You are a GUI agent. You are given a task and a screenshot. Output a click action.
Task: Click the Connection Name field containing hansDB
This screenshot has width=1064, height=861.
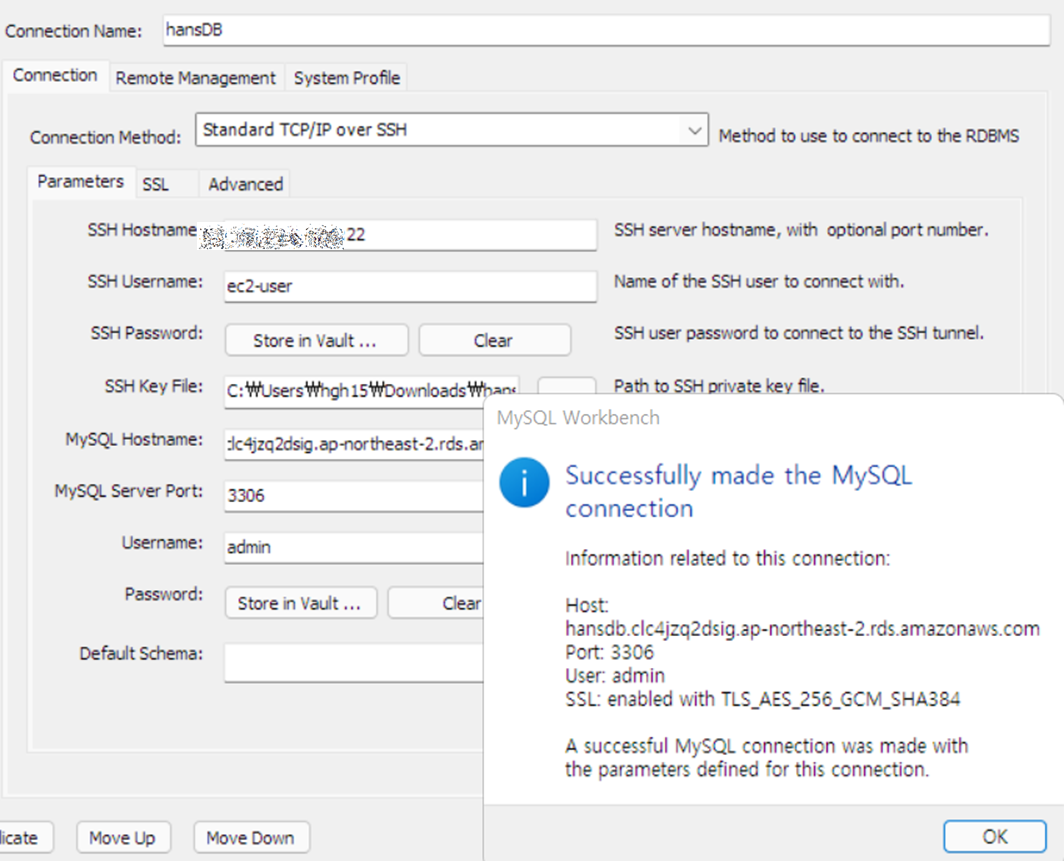(x=606, y=31)
